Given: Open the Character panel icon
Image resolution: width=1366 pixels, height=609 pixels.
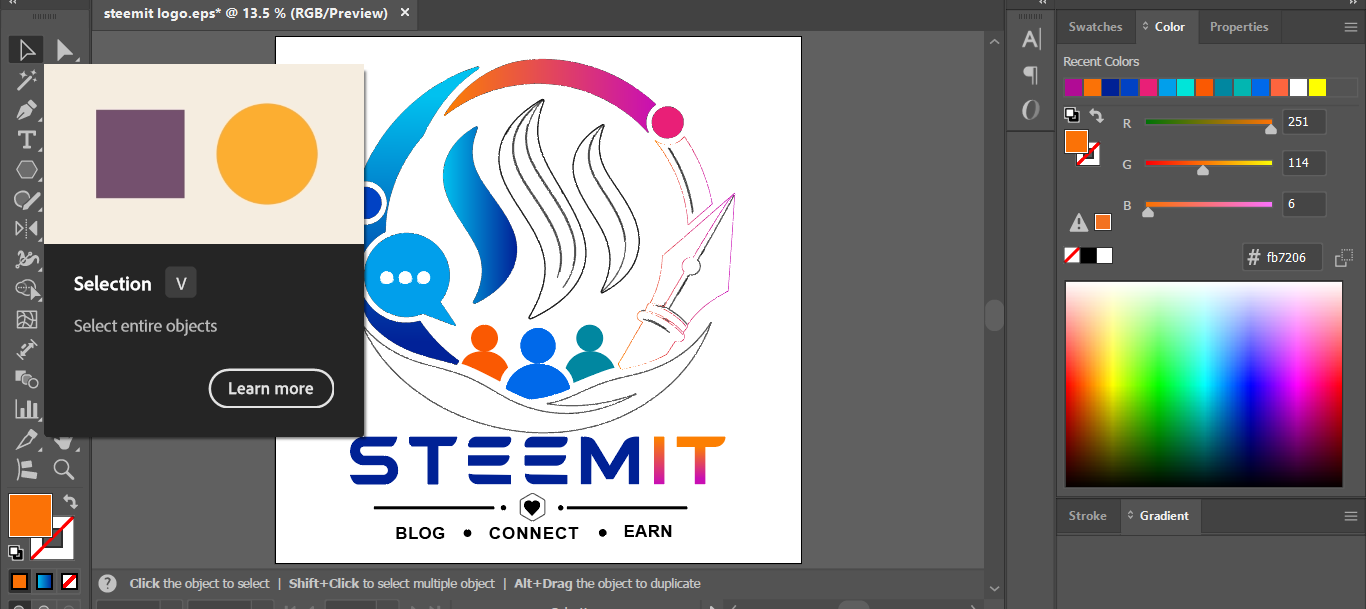Looking at the screenshot, I should pos(1031,39).
